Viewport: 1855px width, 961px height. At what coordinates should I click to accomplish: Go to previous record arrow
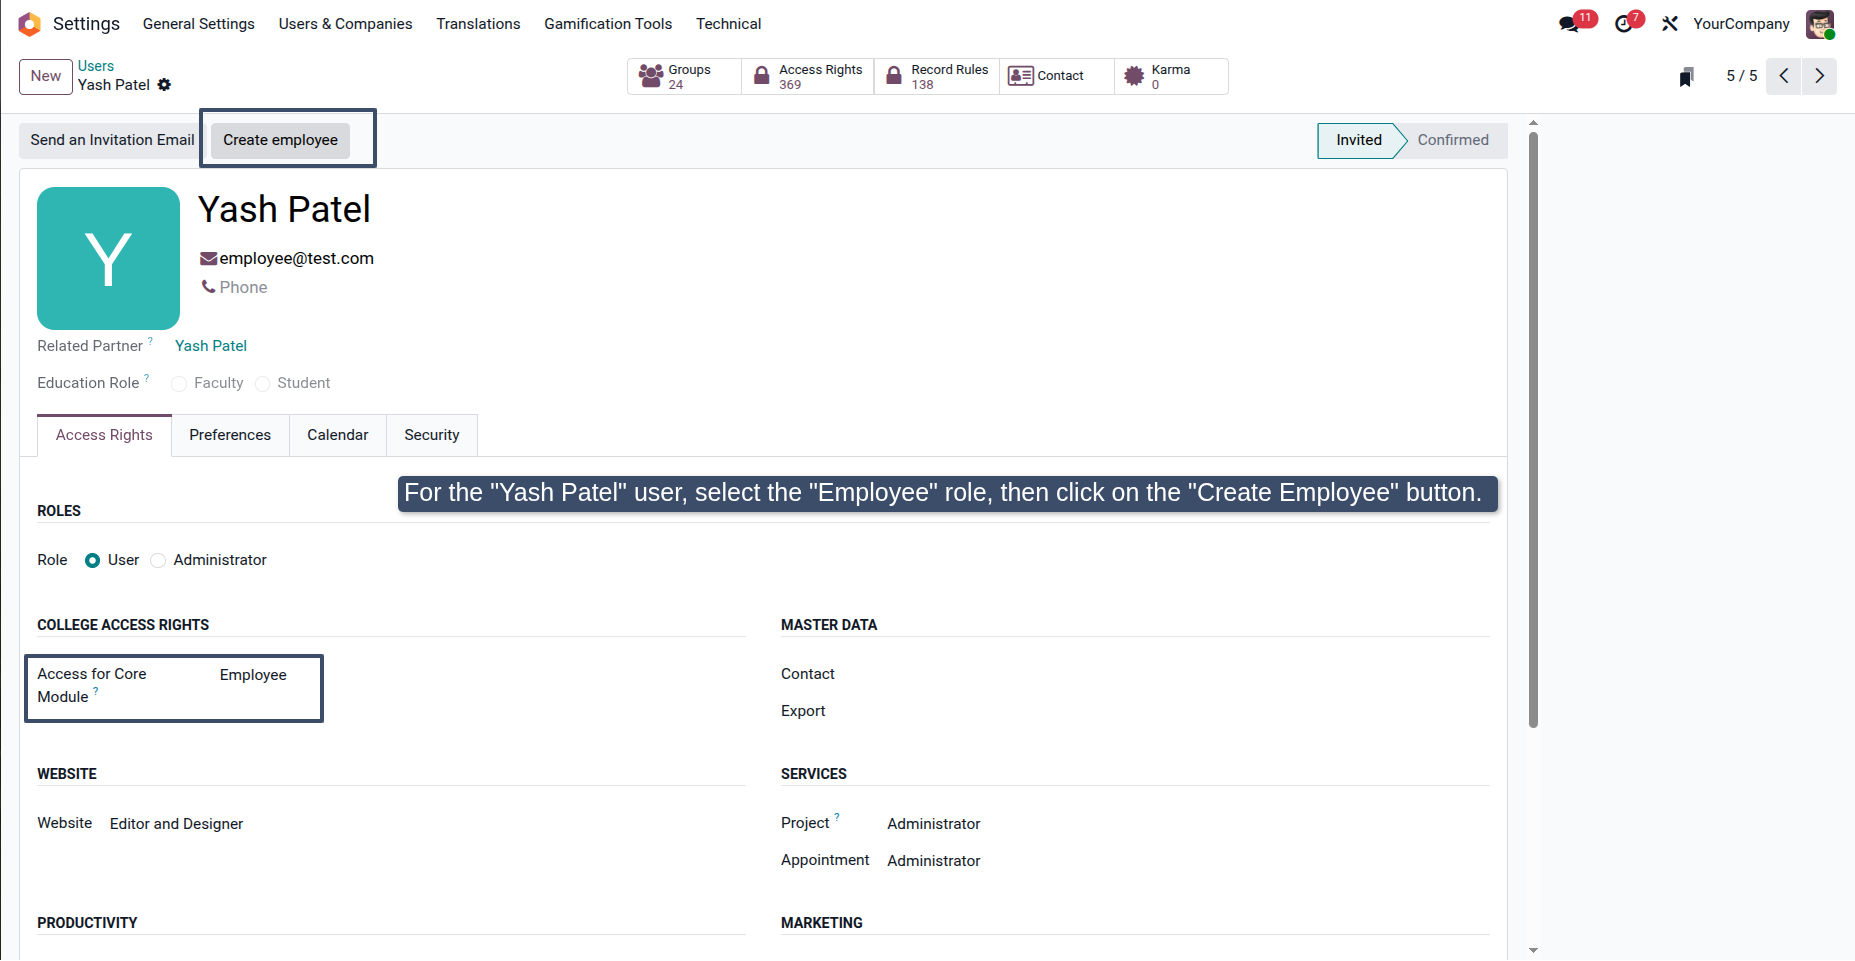point(1784,76)
